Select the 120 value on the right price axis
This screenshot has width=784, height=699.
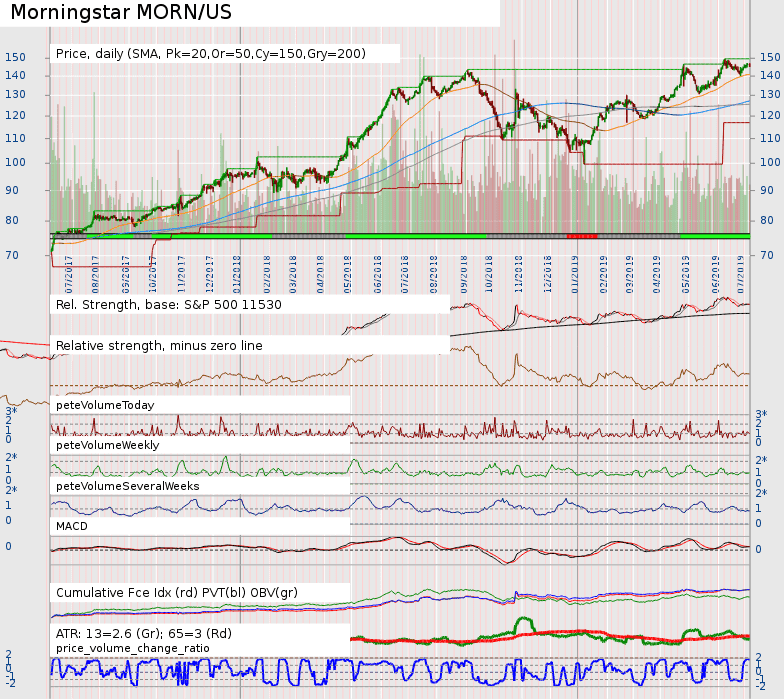[770, 115]
